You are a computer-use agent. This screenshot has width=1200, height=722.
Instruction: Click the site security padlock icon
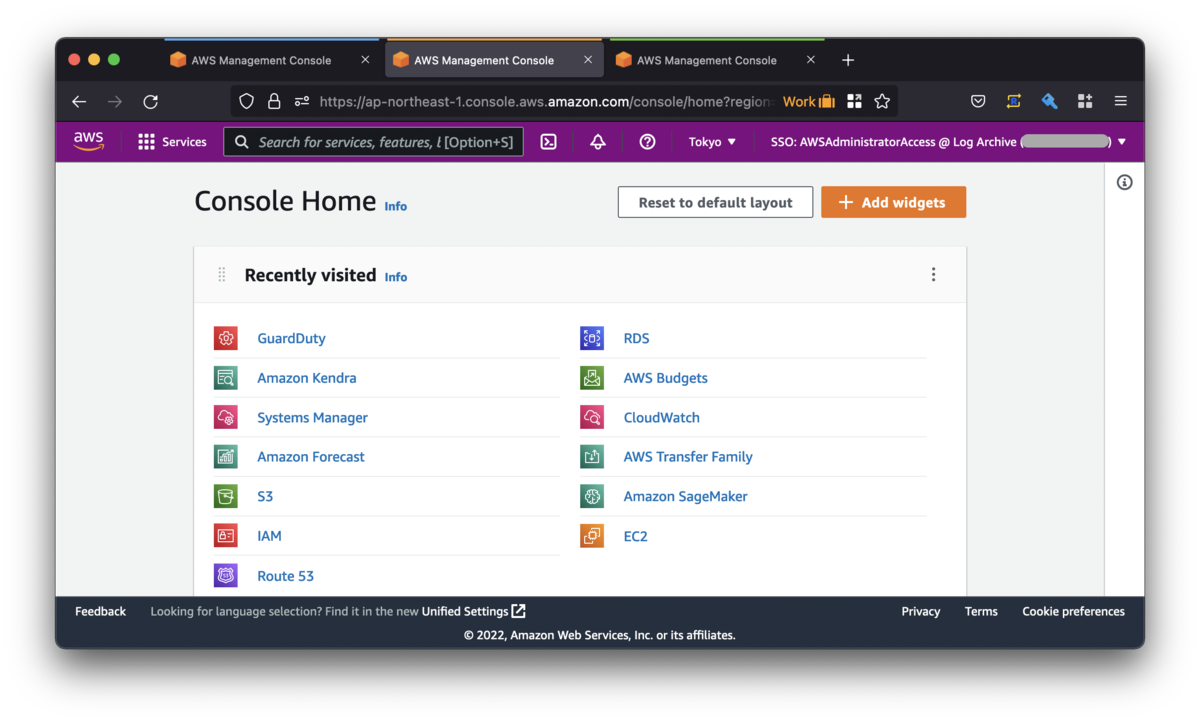click(x=274, y=101)
